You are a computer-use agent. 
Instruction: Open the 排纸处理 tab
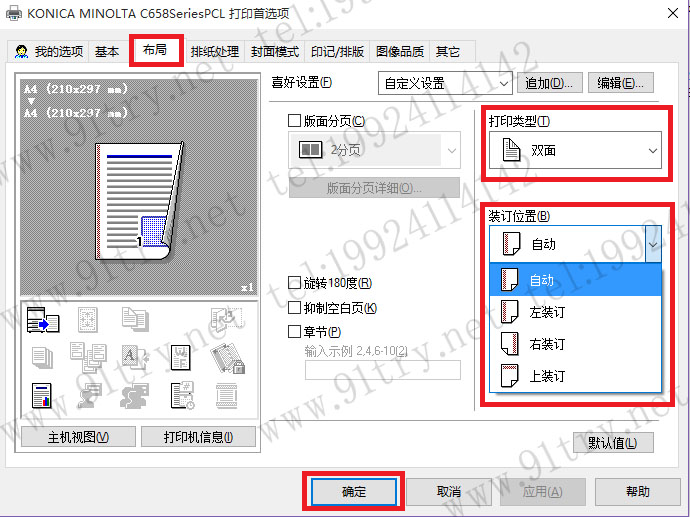pos(215,51)
